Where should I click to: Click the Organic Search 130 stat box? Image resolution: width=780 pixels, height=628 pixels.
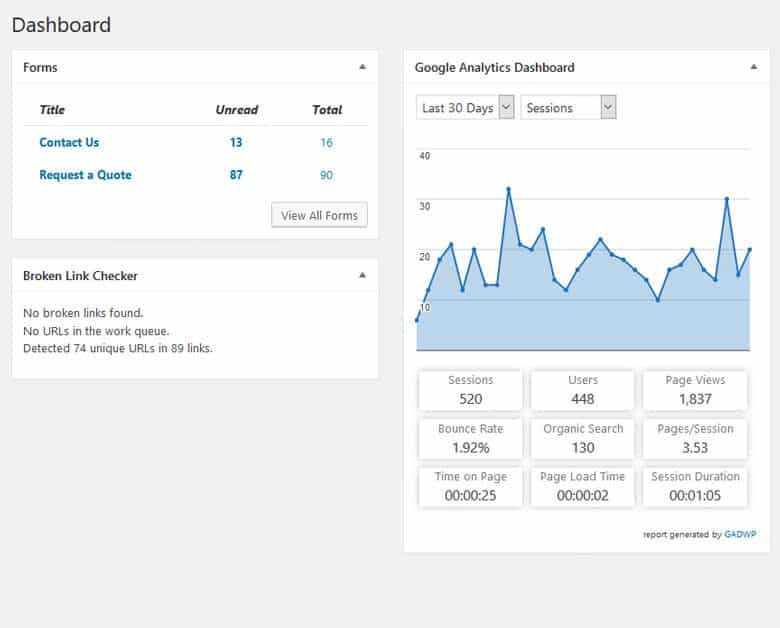click(583, 438)
